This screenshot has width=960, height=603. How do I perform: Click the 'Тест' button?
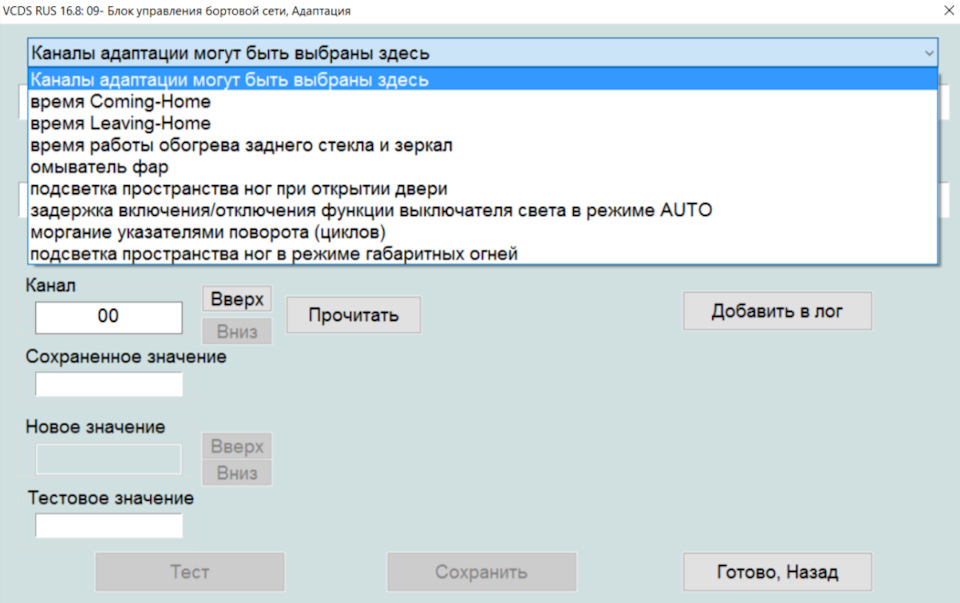(190, 572)
